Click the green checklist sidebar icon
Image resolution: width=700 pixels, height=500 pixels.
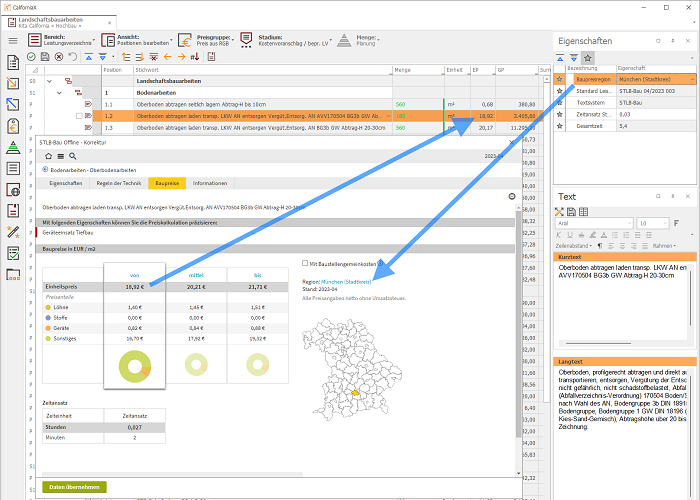click(13, 254)
